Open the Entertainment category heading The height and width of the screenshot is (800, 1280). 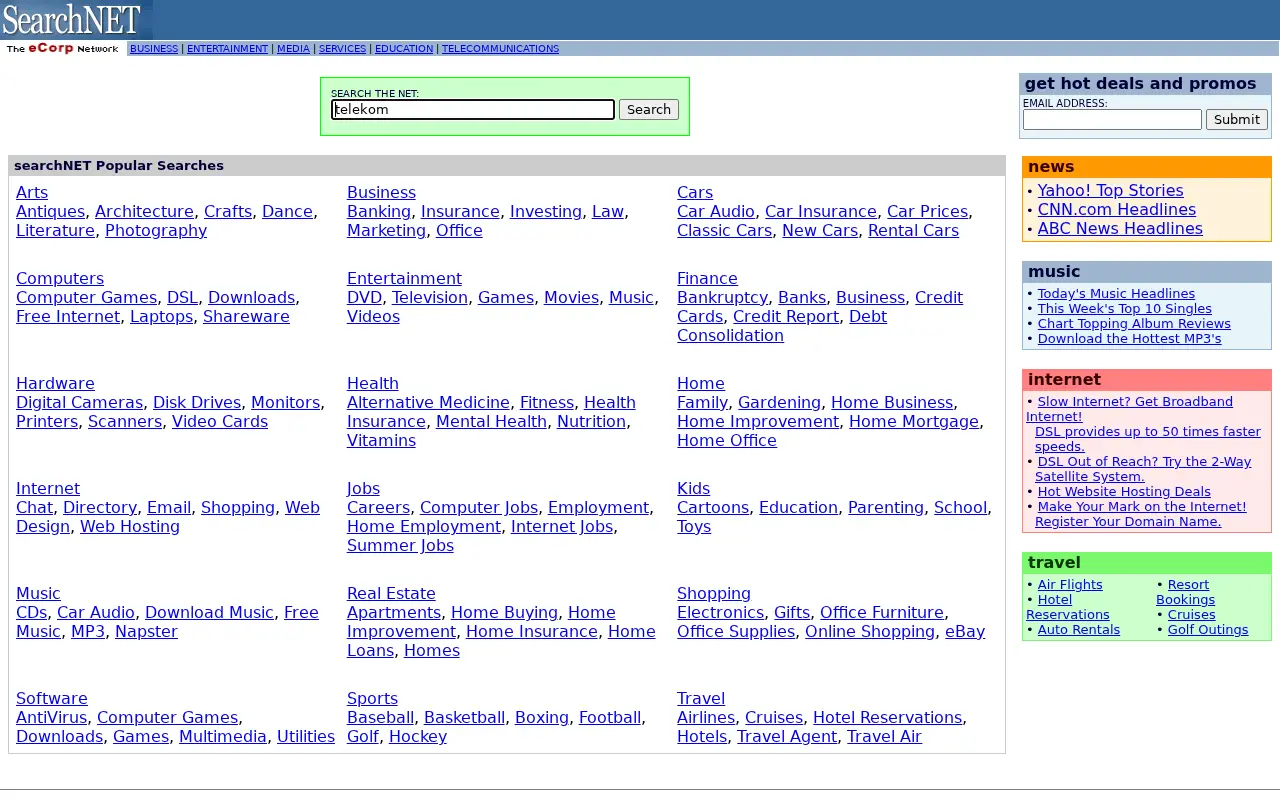pos(404,279)
